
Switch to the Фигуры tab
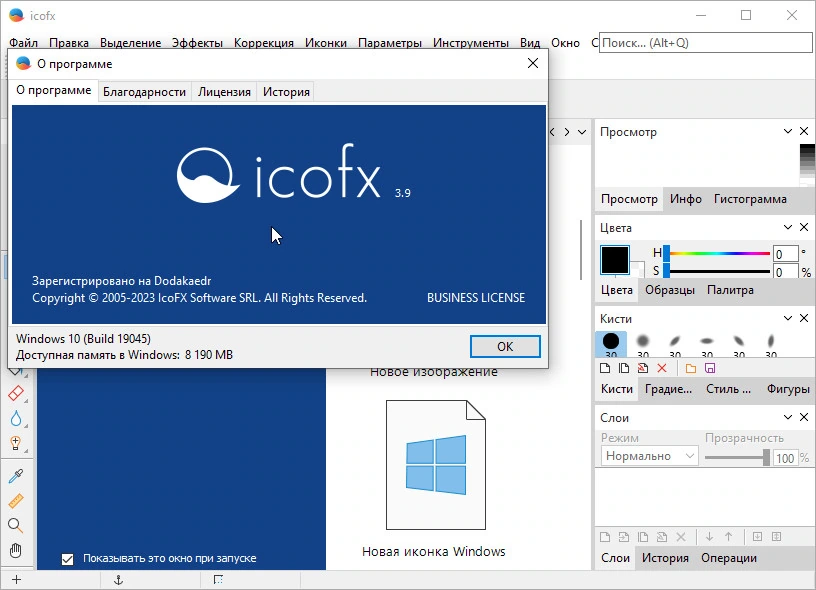pos(788,389)
